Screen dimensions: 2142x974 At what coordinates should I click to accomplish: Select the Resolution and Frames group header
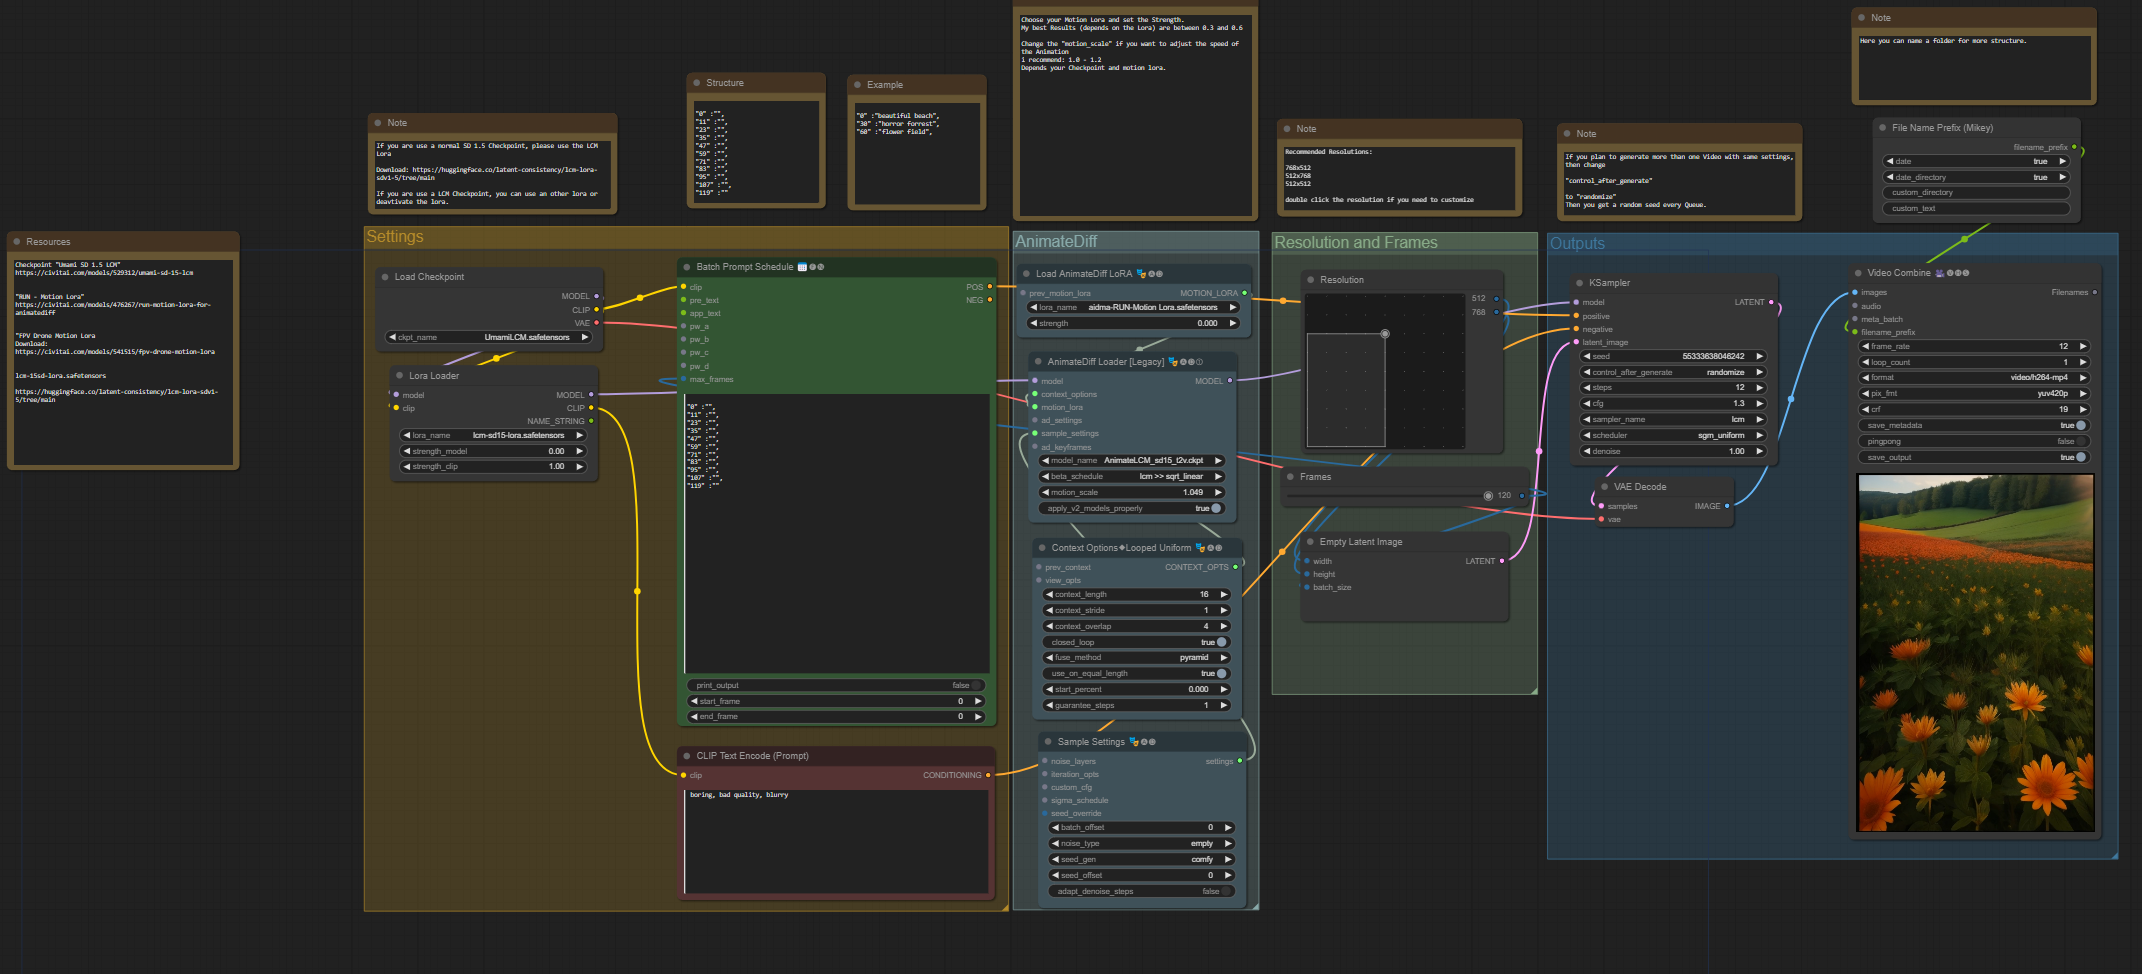(x=1355, y=243)
